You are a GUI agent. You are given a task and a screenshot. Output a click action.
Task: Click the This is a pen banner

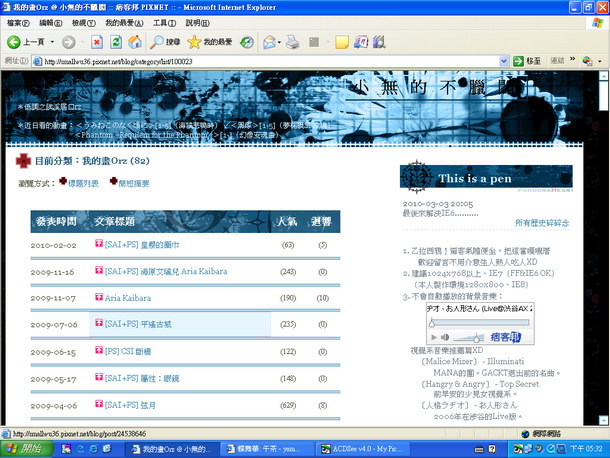click(x=486, y=177)
